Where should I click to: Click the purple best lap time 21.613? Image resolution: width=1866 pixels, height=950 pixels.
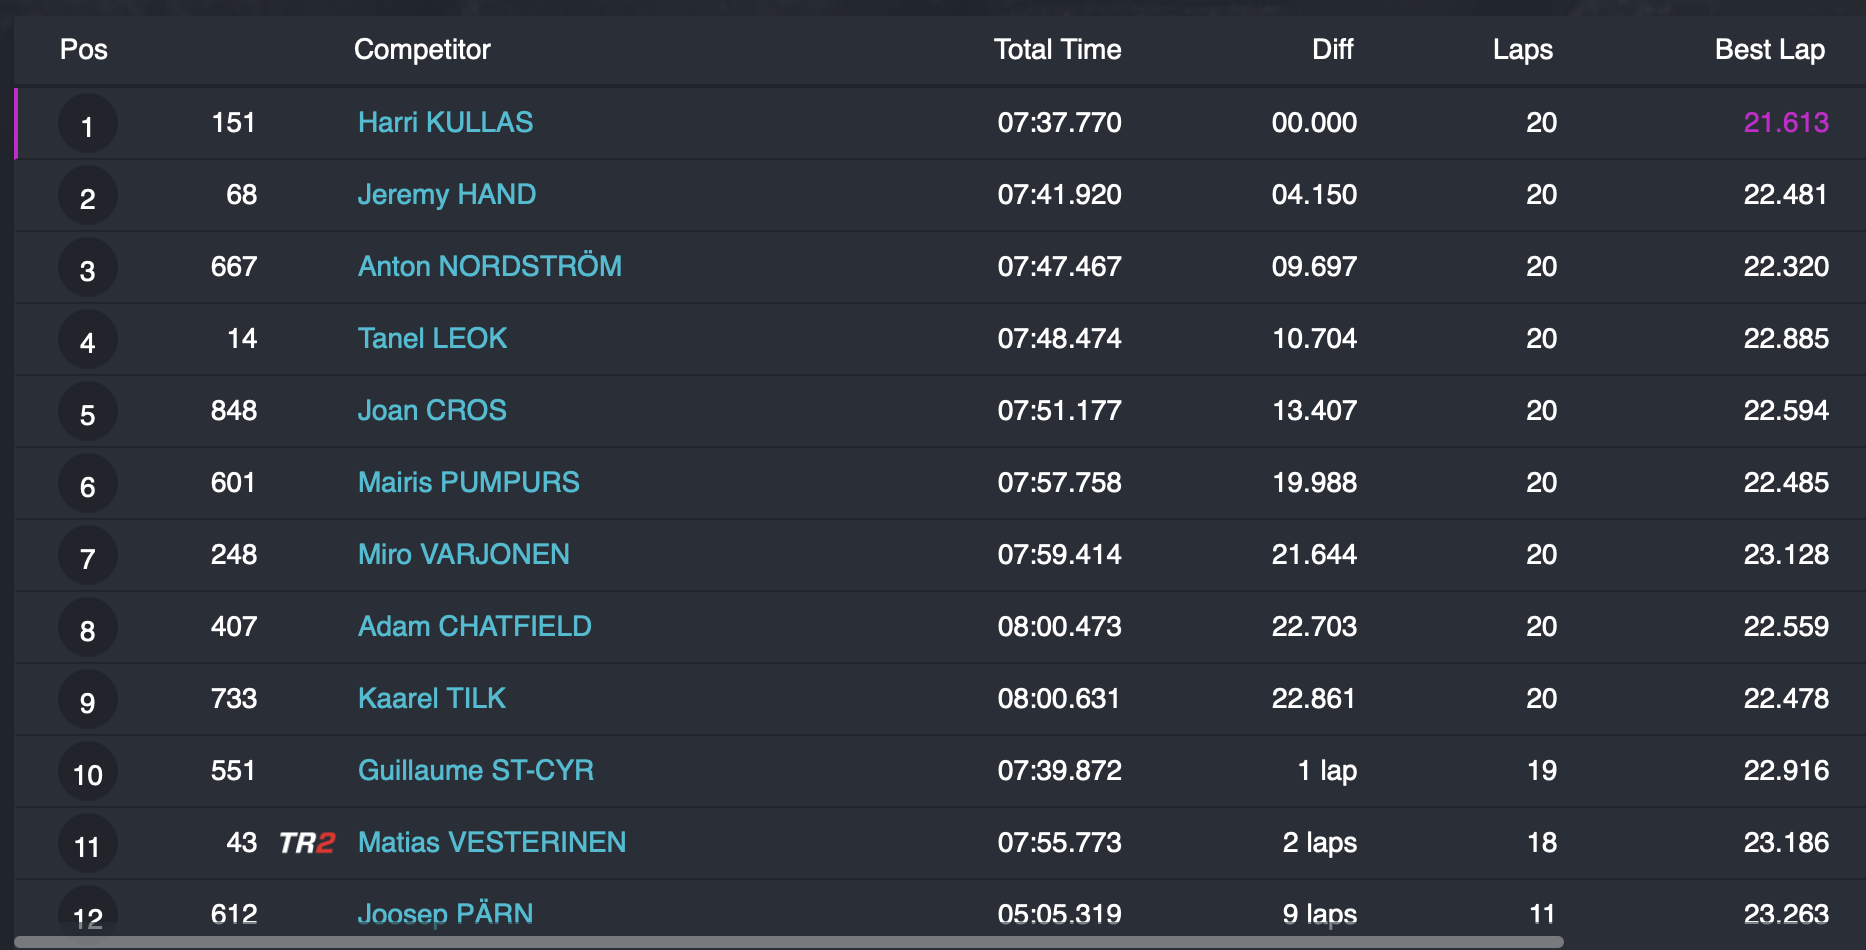(x=1785, y=123)
